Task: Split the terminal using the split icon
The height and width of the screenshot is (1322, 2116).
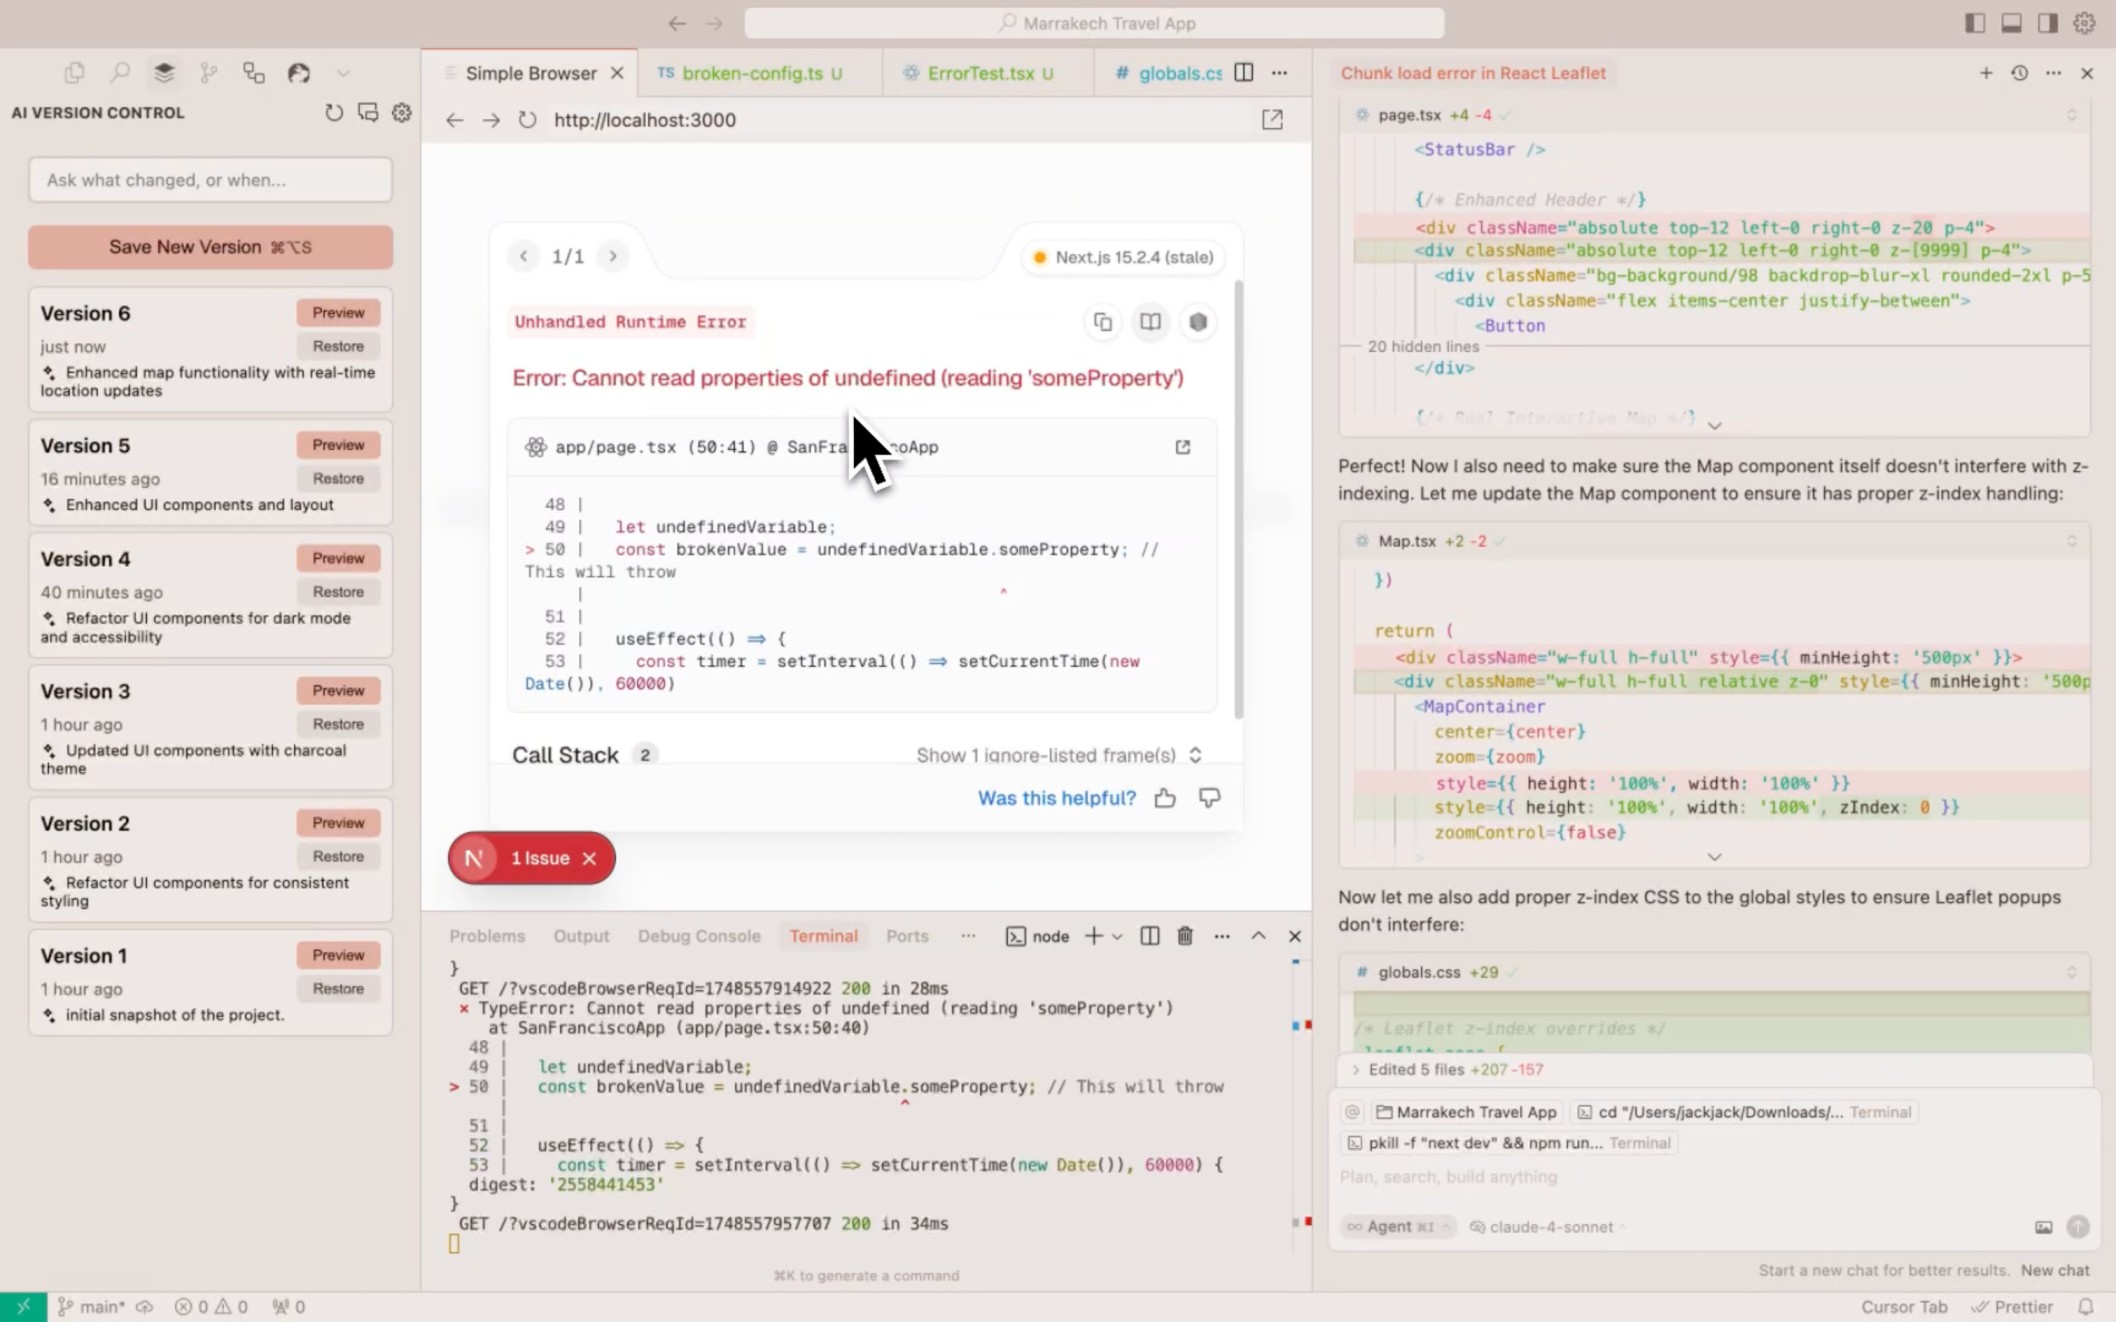Action: tap(1149, 936)
